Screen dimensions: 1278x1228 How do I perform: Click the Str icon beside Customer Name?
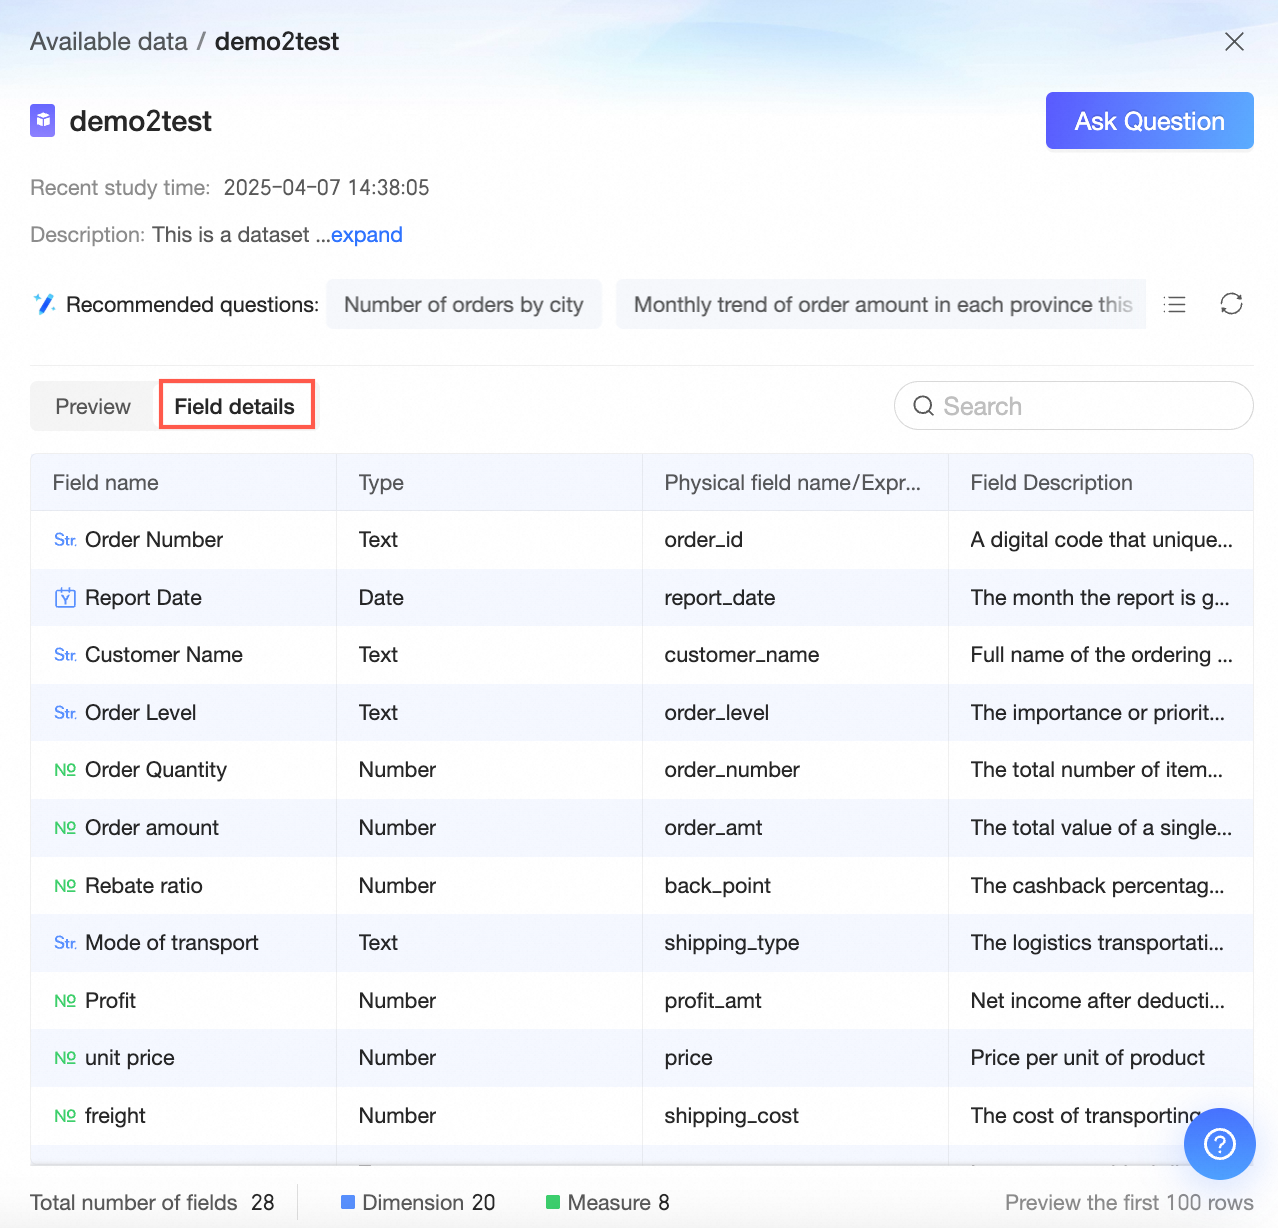tap(65, 655)
